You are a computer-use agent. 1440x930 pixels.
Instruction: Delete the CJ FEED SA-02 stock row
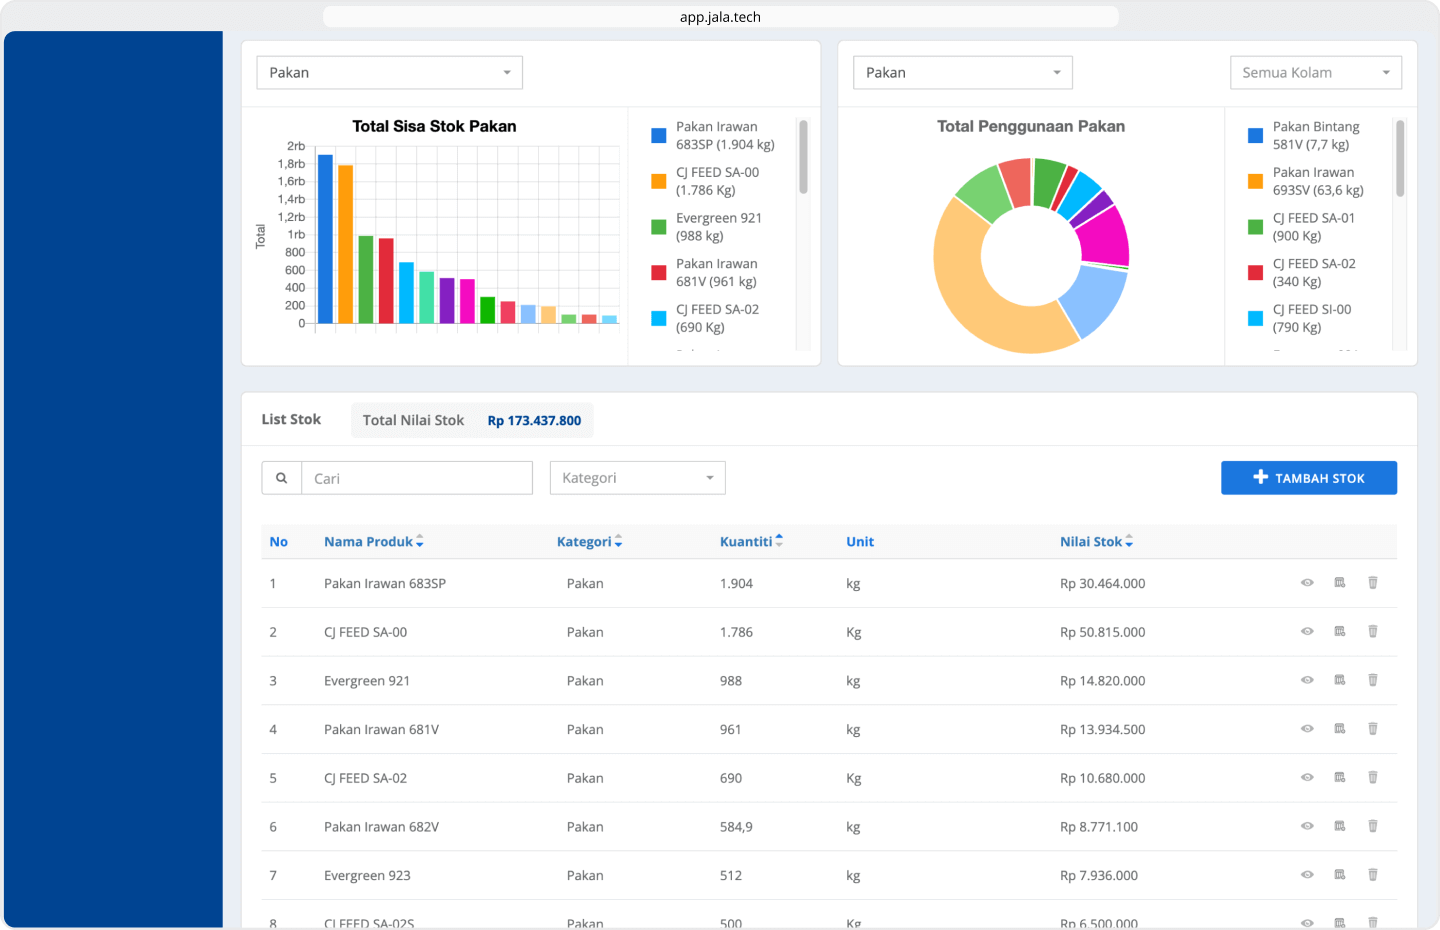(1372, 778)
